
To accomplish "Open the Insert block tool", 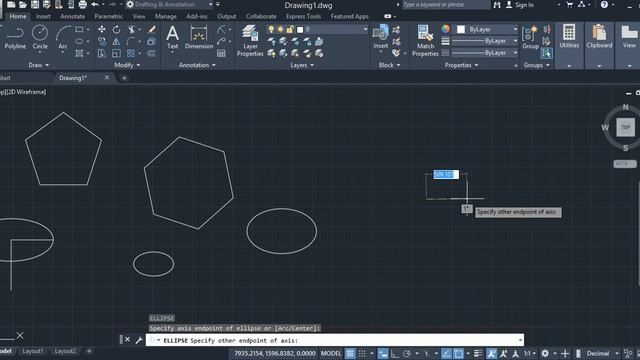I will point(380,37).
